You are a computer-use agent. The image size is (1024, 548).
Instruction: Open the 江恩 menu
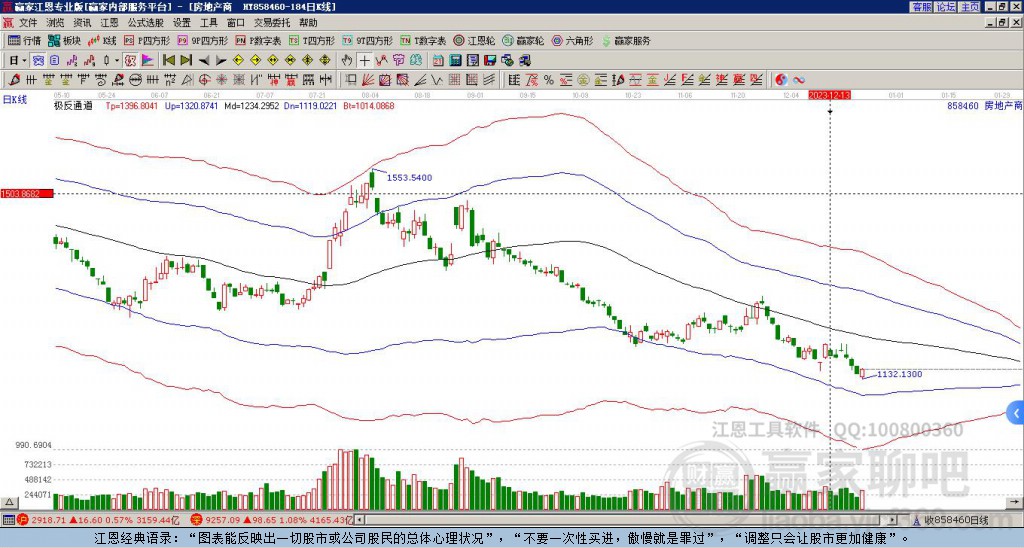point(109,23)
